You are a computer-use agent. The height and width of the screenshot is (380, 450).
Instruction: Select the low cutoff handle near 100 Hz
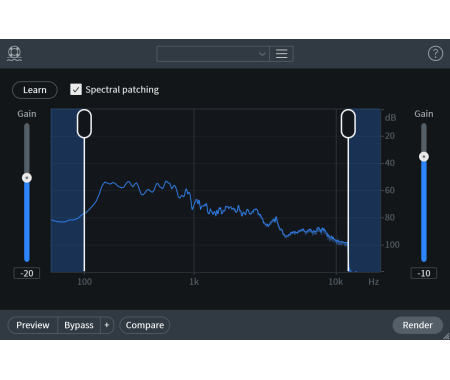tap(84, 124)
